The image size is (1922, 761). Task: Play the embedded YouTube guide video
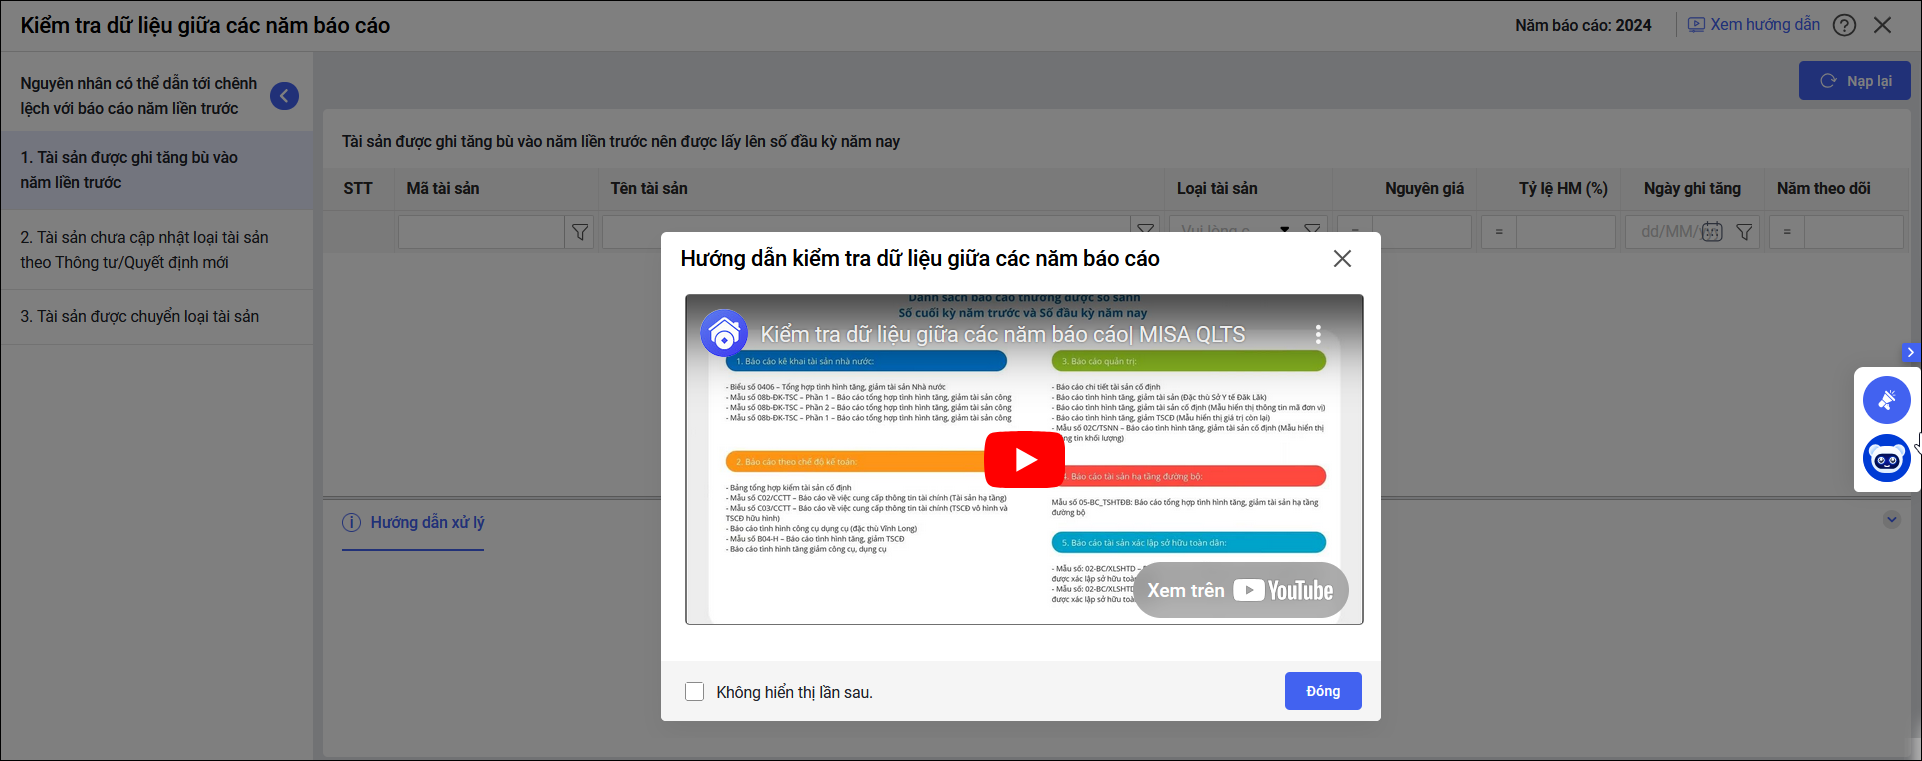tap(1025, 460)
